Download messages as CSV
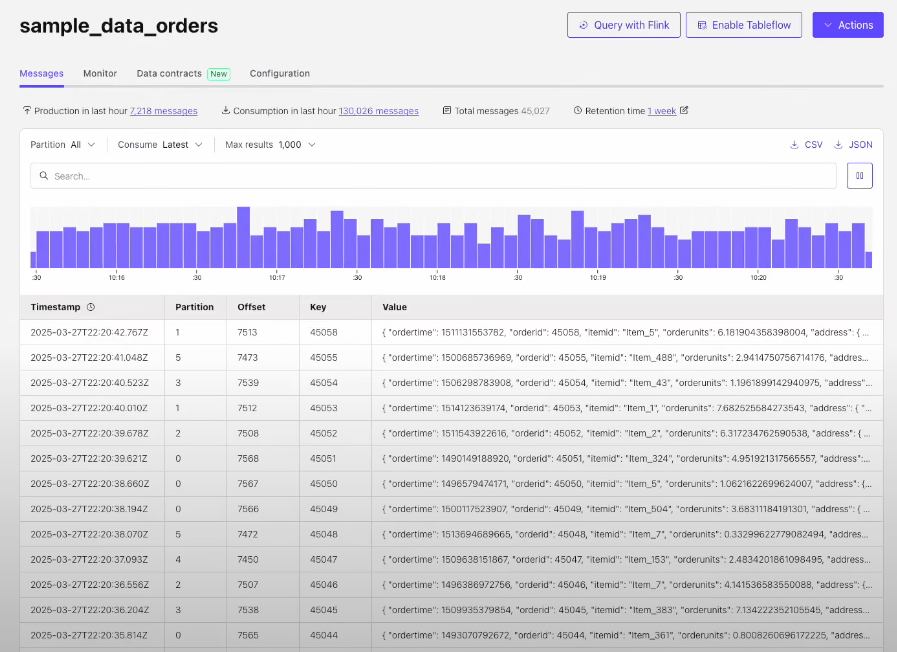Viewport: 897px width, 652px height. click(x=806, y=144)
